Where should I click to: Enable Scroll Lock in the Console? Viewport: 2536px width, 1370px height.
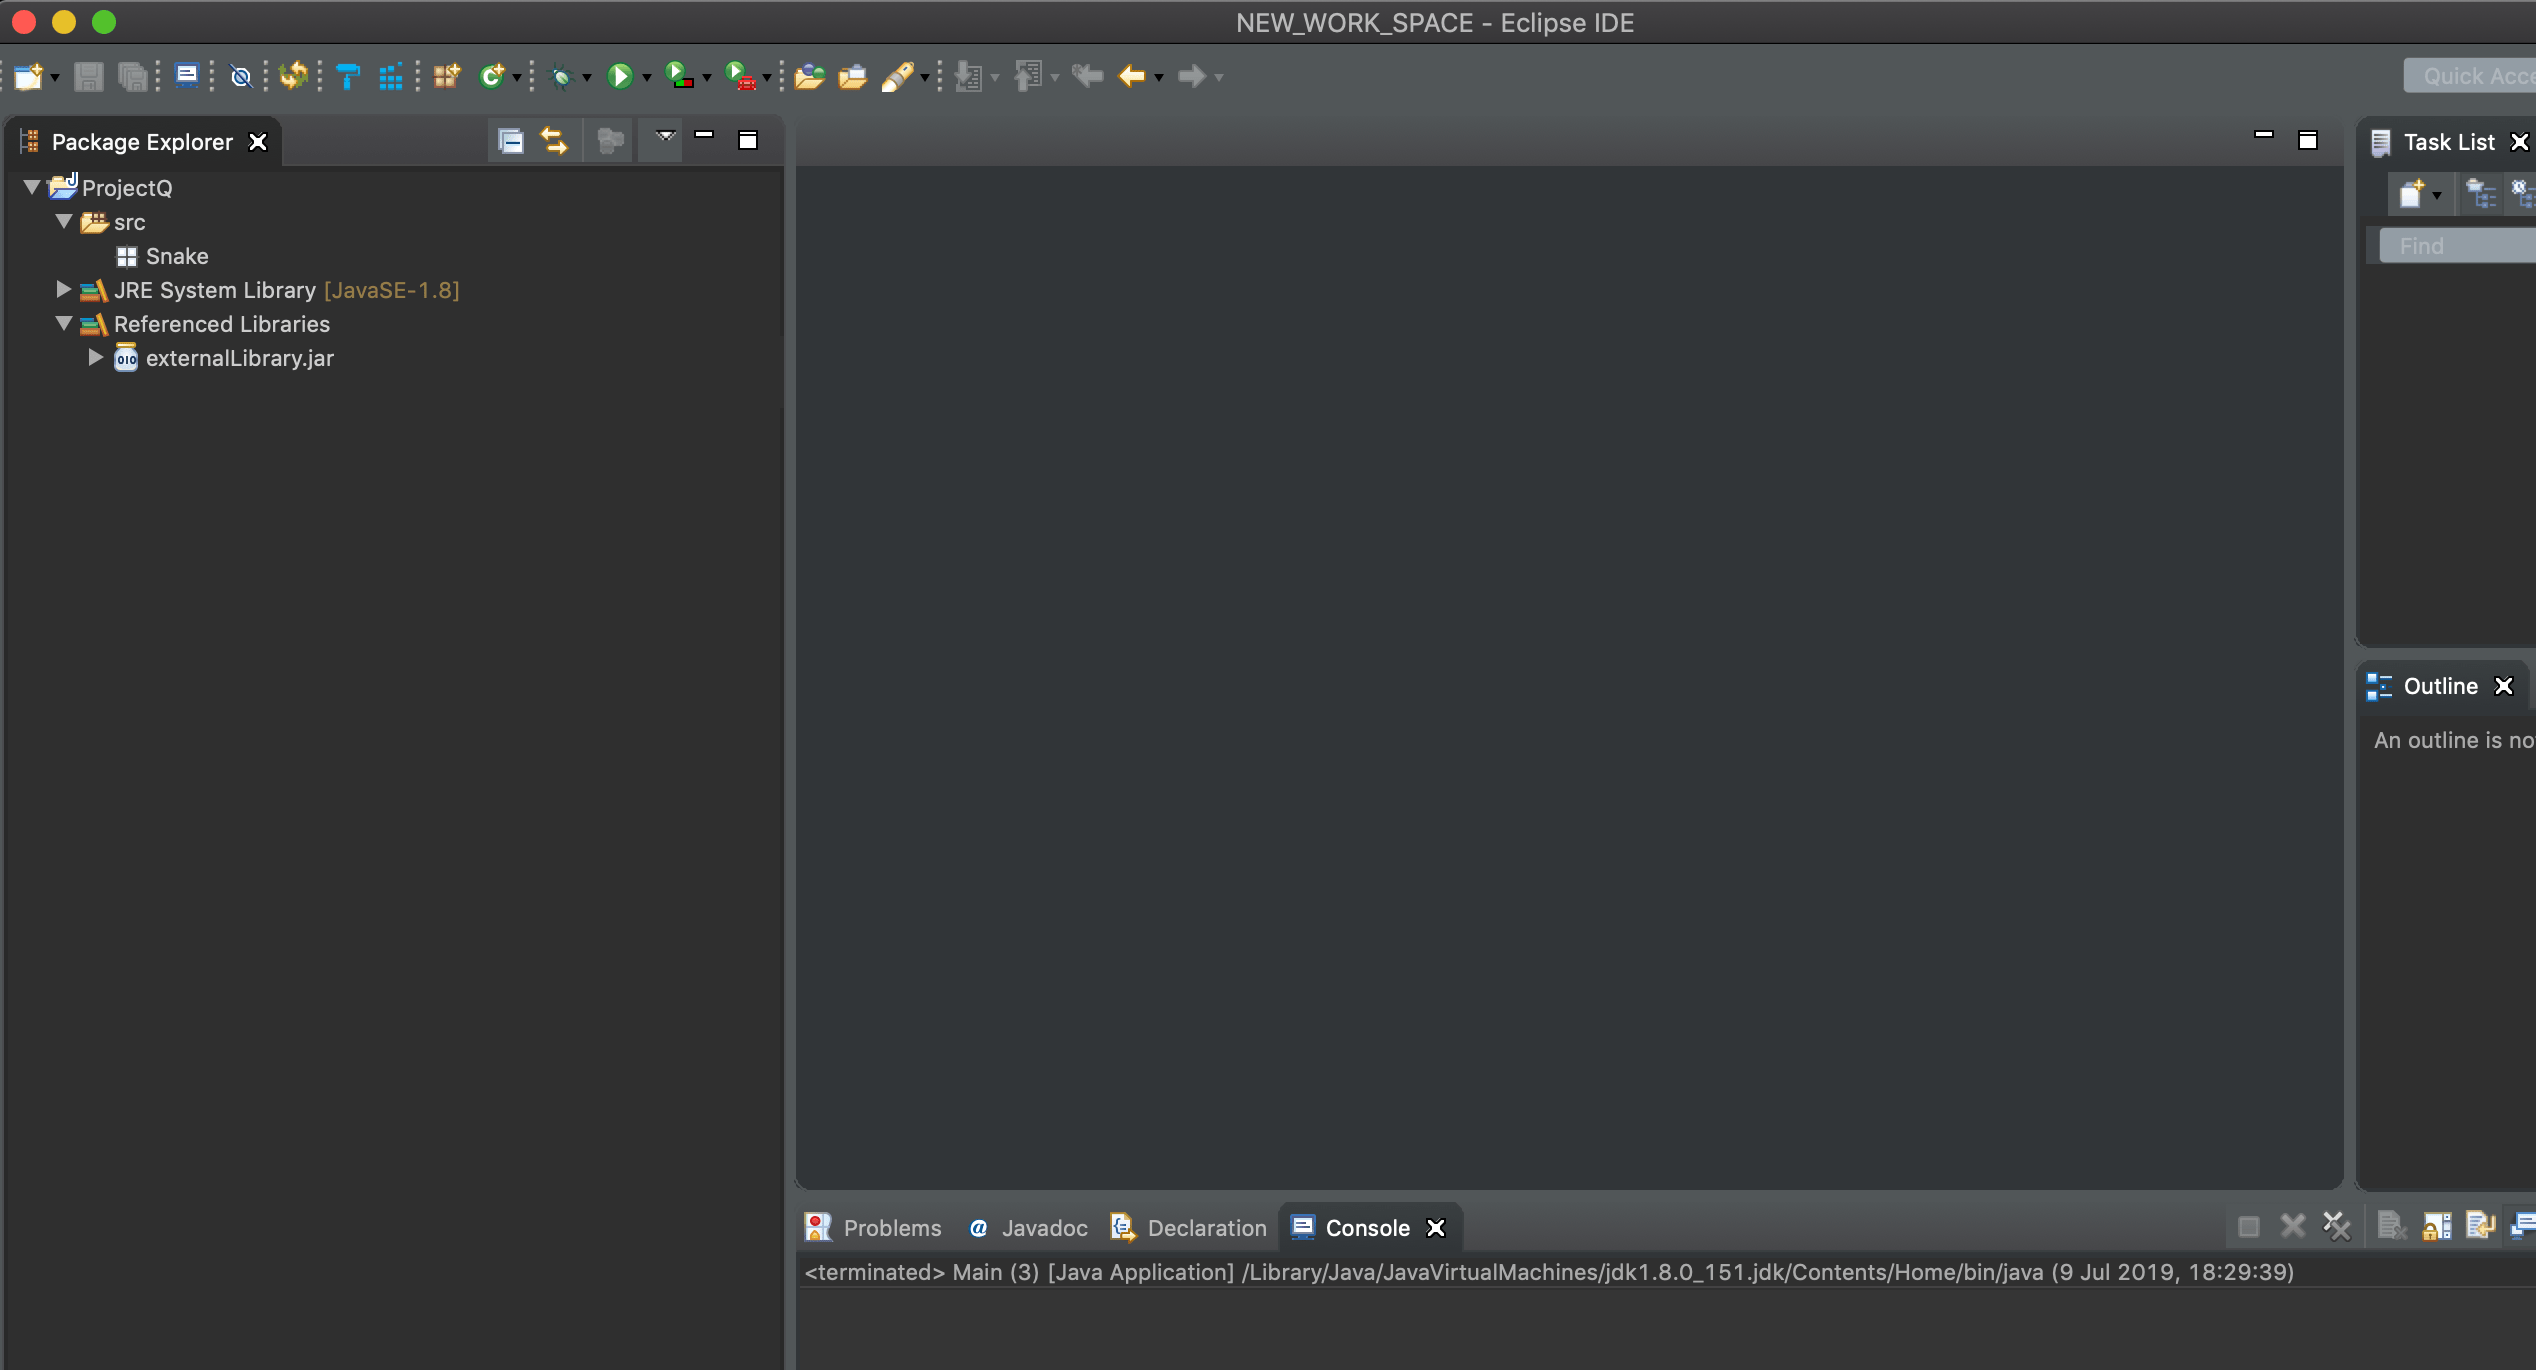click(2437, 1225)
